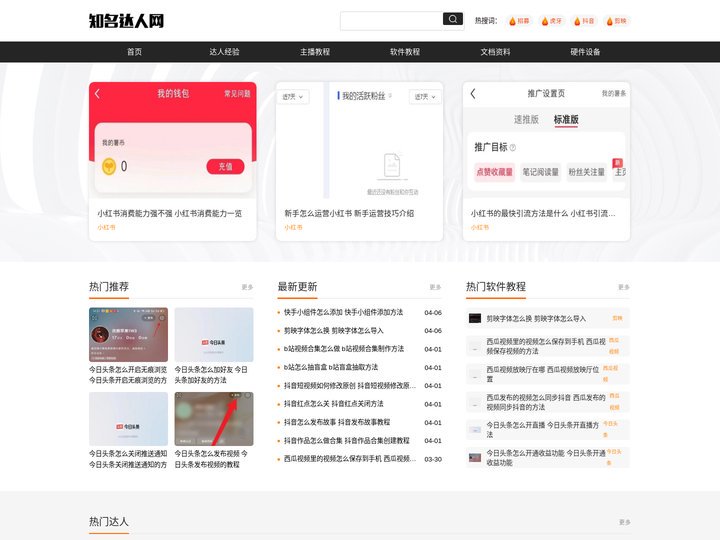
Task: Open article 小红书消费能力强不强
Action: [169, 213]
